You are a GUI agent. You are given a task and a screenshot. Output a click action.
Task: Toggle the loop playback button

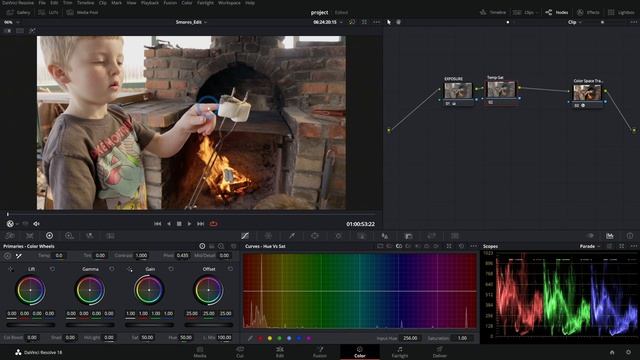pyautogui.click(x=213, y=224)
